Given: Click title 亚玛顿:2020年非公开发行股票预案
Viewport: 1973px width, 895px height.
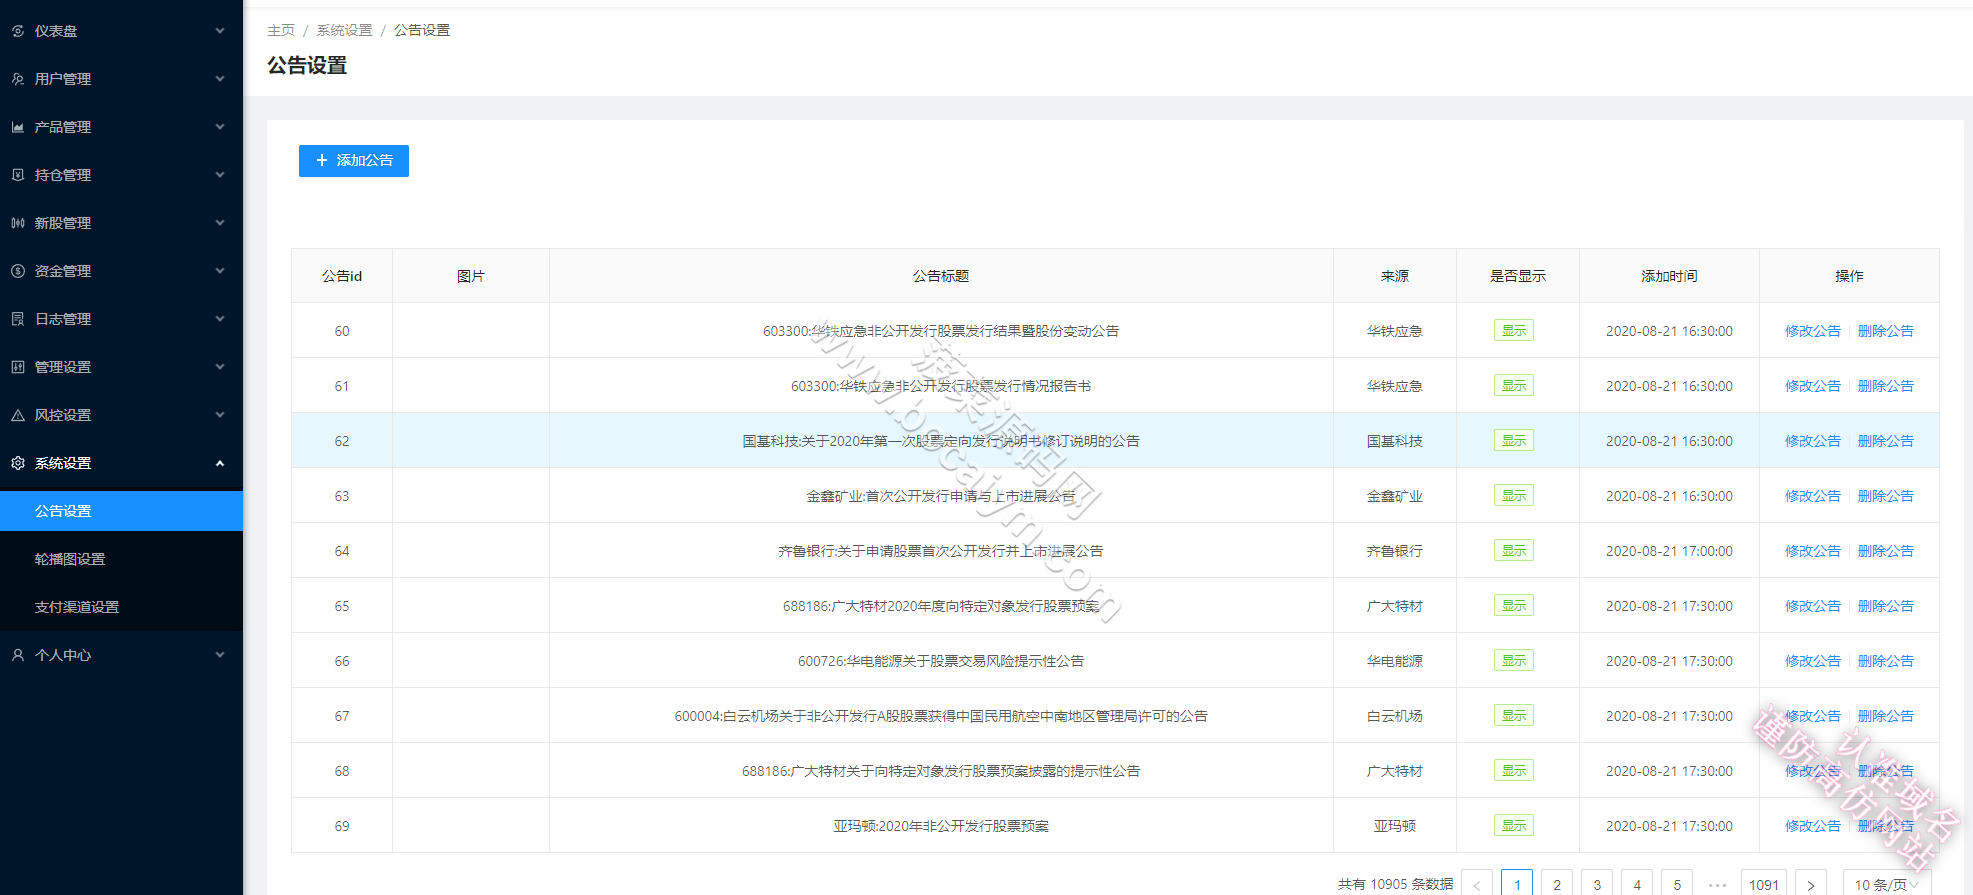Looking at the screenshot, I should click(941, 826).
